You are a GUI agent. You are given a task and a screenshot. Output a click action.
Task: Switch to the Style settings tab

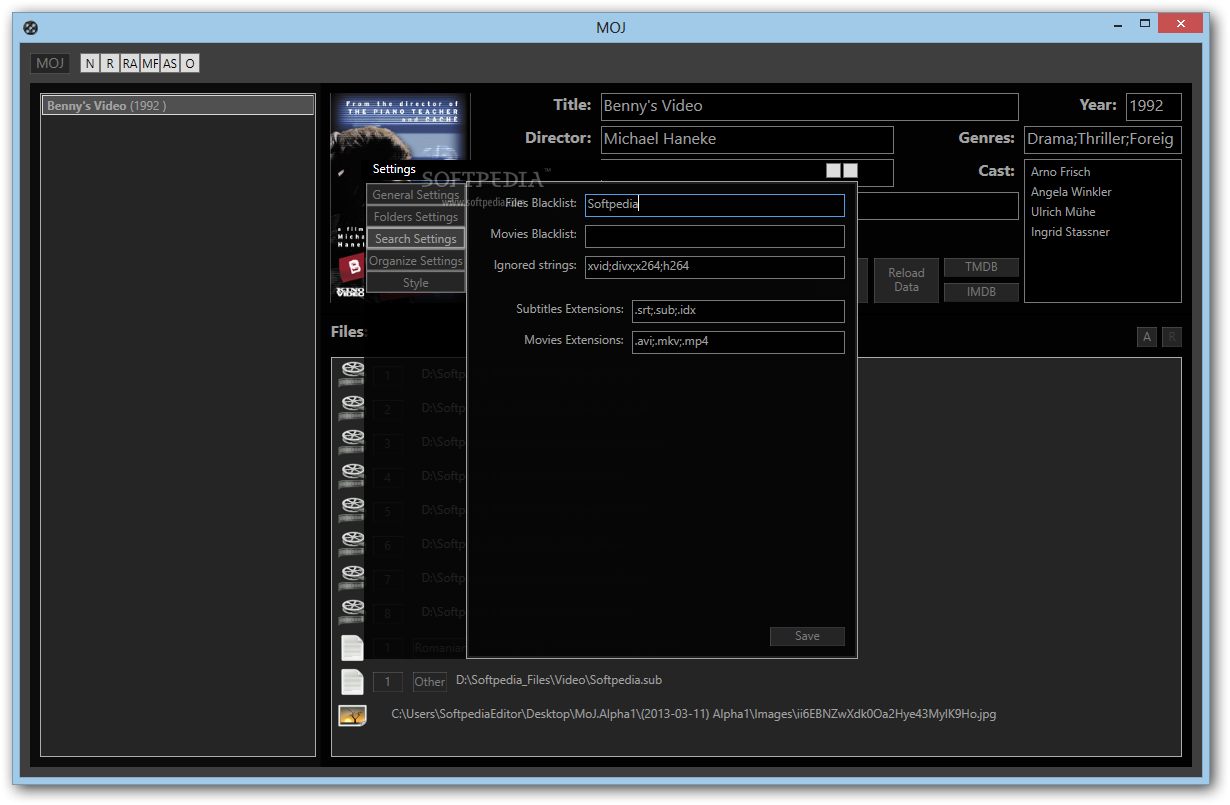point(416,283)
